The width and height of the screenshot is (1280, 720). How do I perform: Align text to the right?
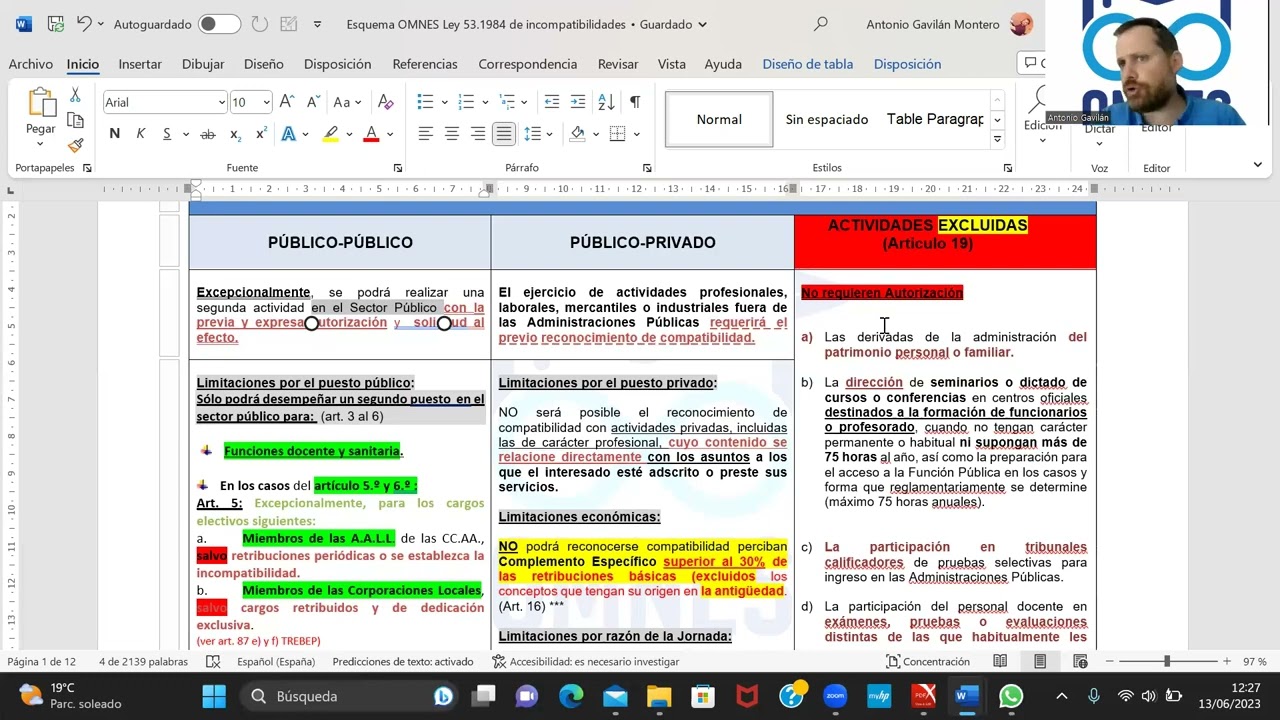click(x=478, y=134)
